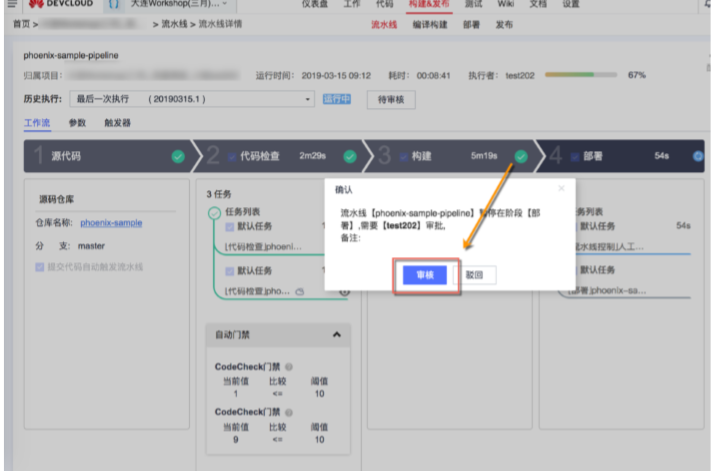Toggle second 默认任务 checkbox under 代码检查
This screenshot has width=715, height=471.
[x=230, y=271]
